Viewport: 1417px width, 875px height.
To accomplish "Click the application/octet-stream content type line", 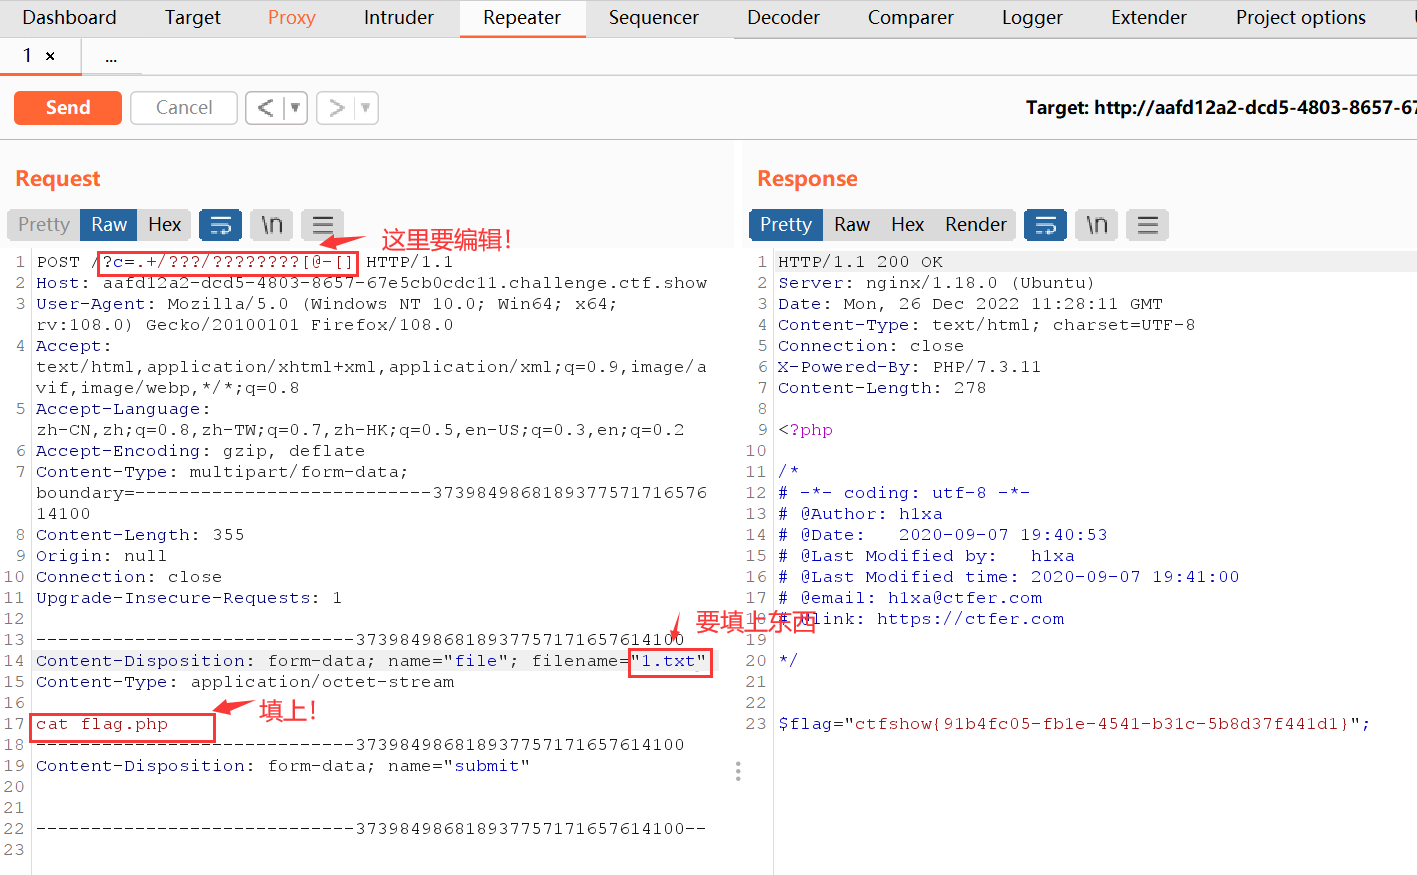I will click(245, 682).
